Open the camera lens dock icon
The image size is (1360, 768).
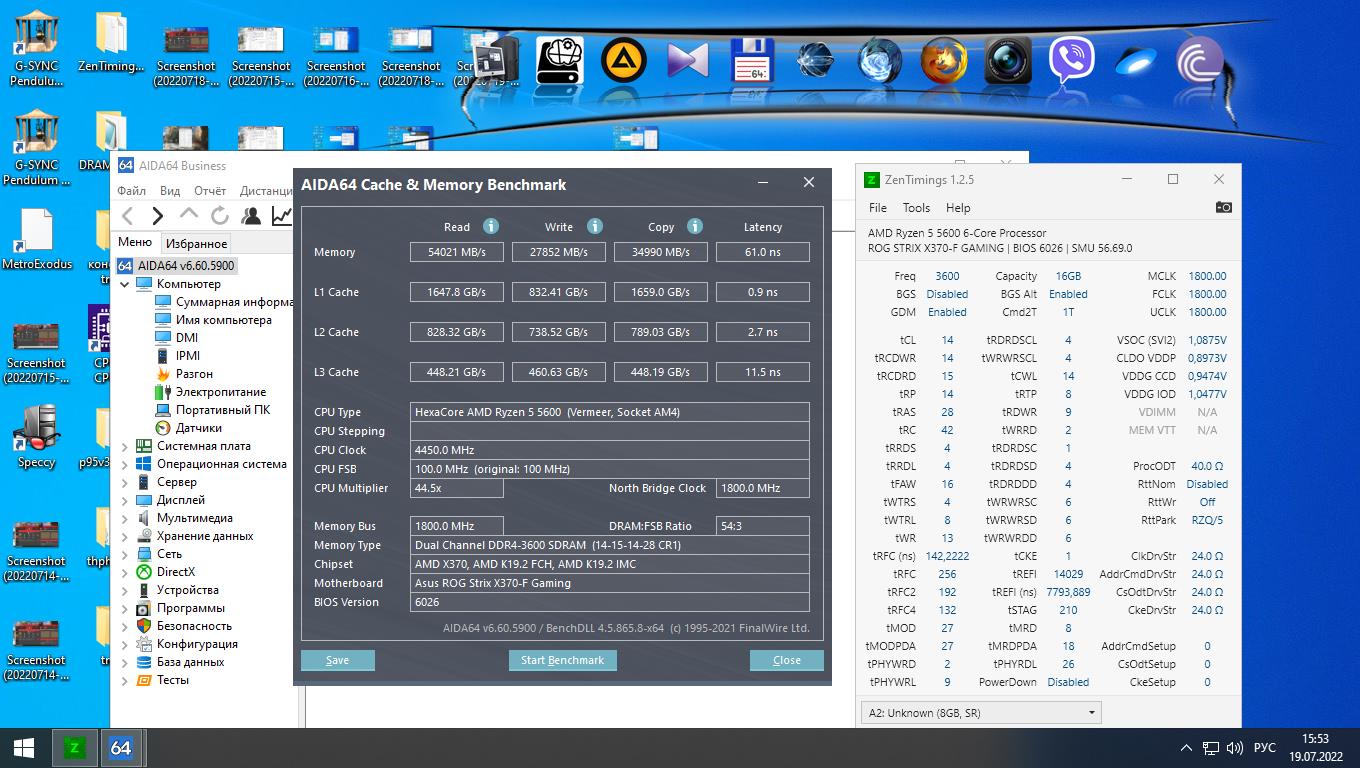(x=1007, y=61)
